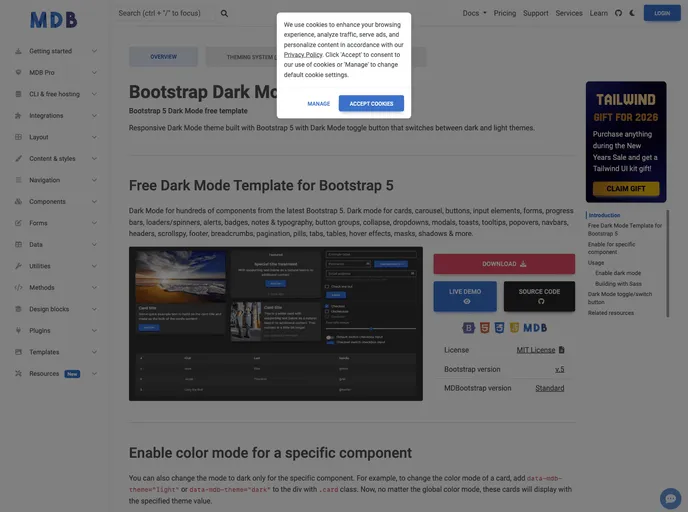Click the Design blocks icon
The height and width of the screenshot is (512, 688).
(18, 309)
